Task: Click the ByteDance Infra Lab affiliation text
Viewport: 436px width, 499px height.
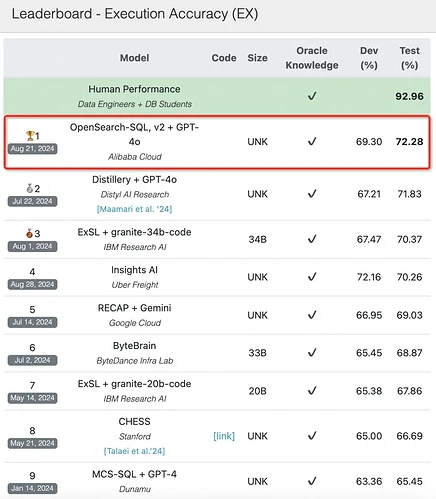Action: 135,361
